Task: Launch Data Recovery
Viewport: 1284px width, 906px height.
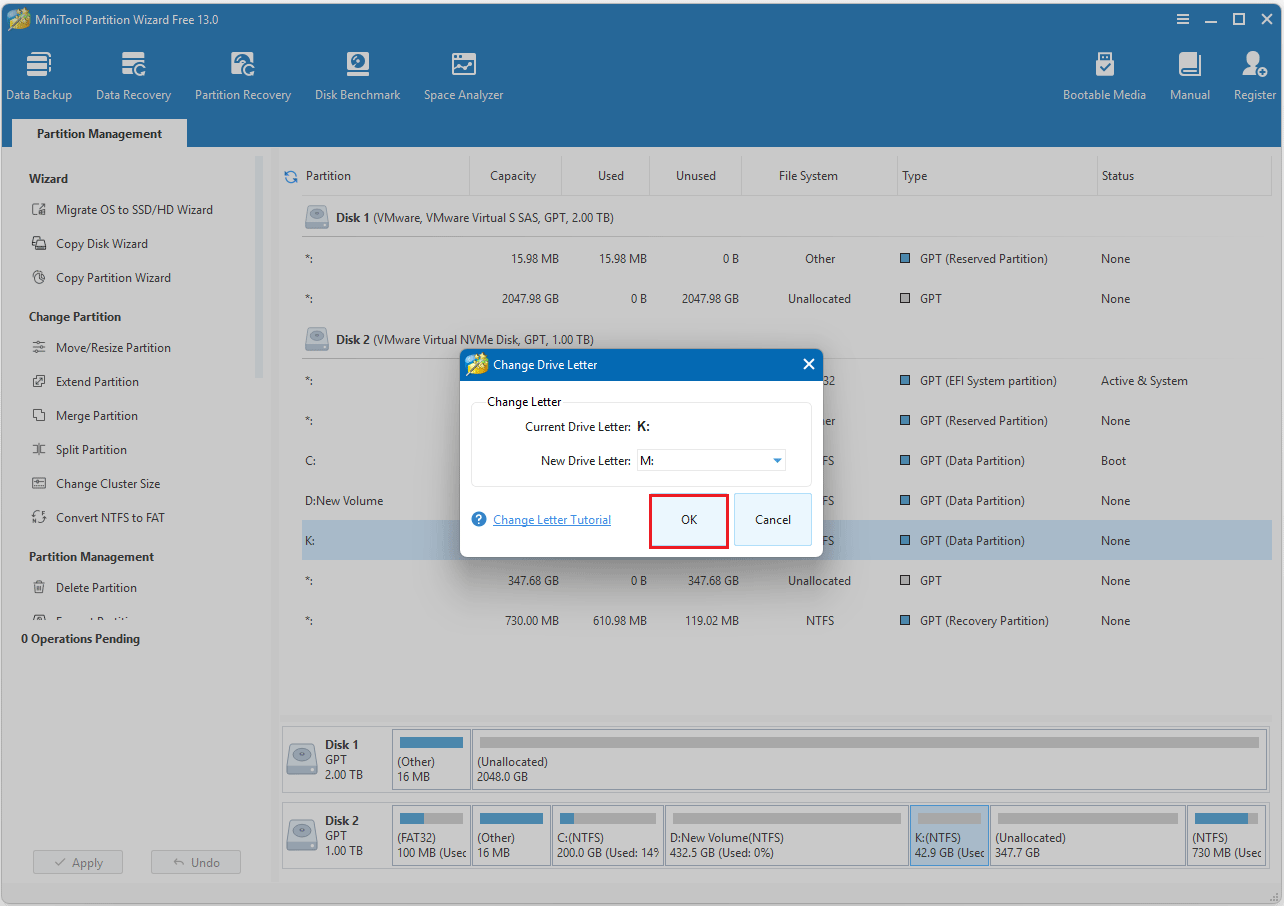Action: pos(133,73)
